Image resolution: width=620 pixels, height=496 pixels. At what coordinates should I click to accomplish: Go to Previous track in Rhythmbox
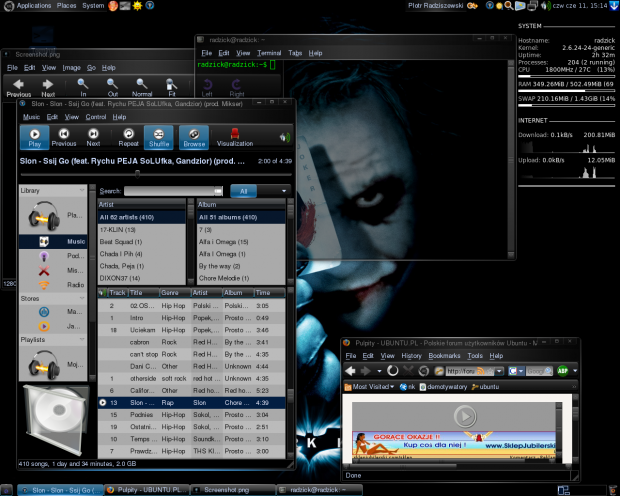coord(64,137)
